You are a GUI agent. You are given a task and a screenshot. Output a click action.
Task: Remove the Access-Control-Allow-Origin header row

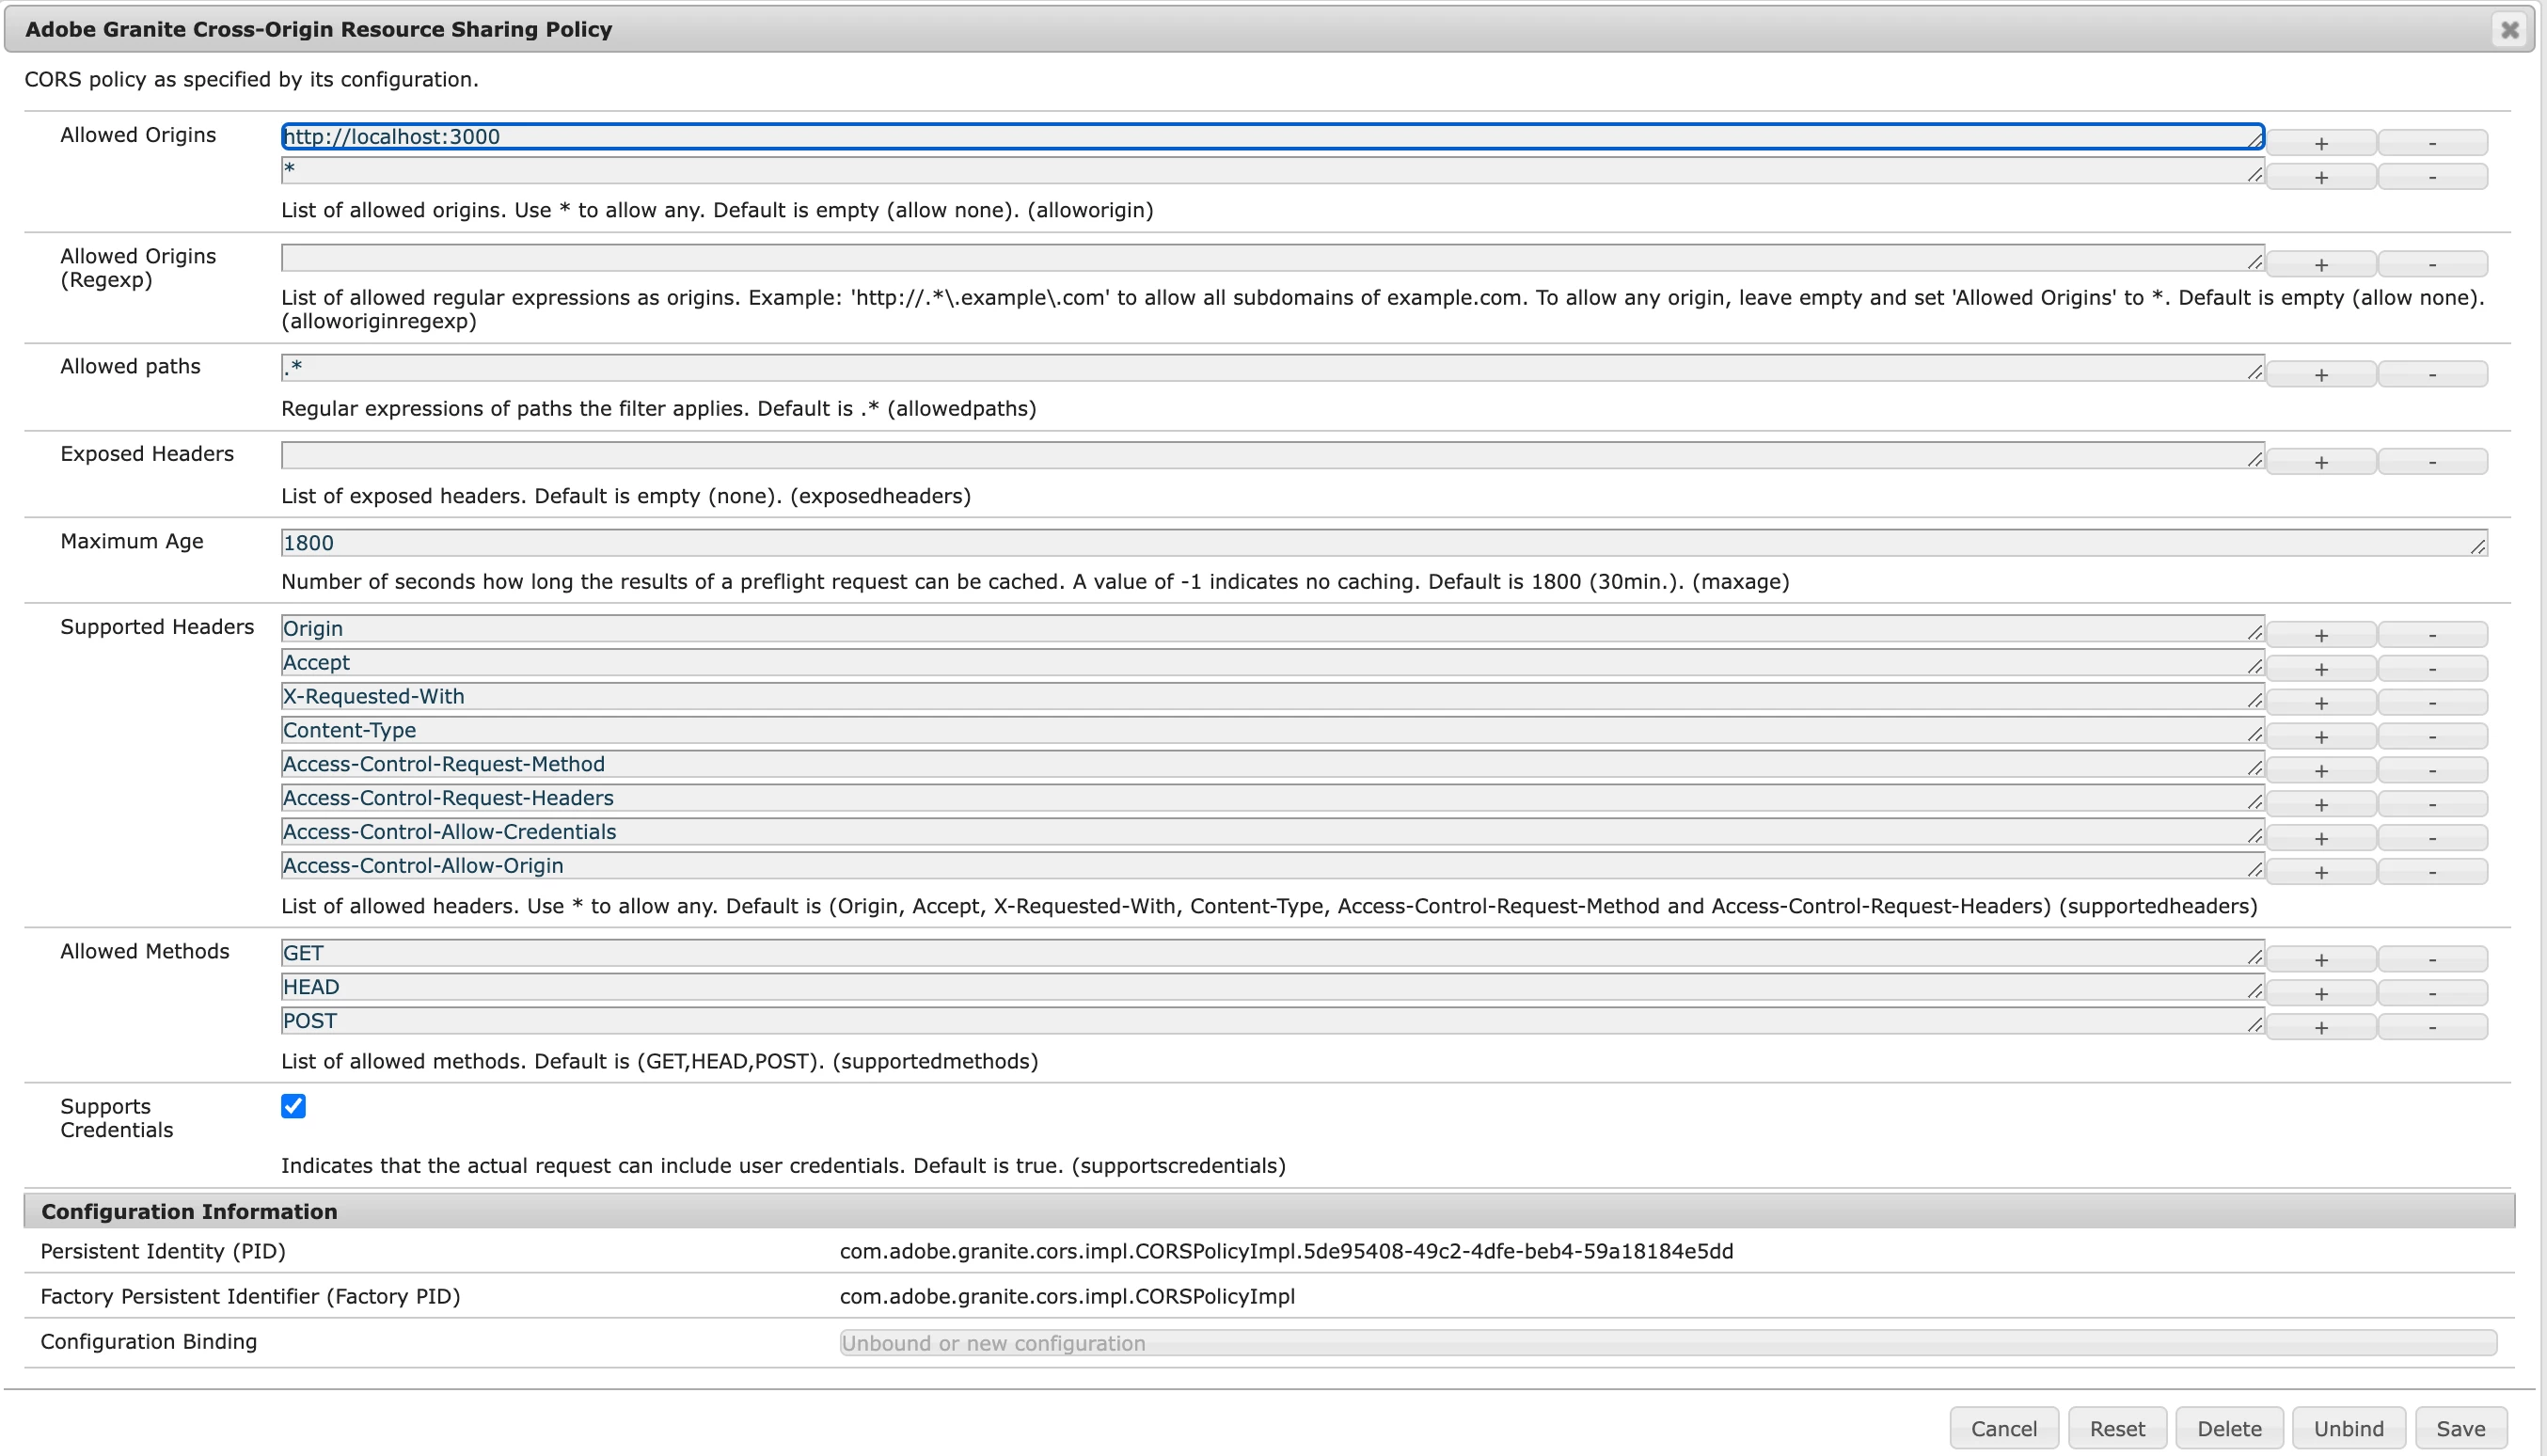coord(2432,872)
